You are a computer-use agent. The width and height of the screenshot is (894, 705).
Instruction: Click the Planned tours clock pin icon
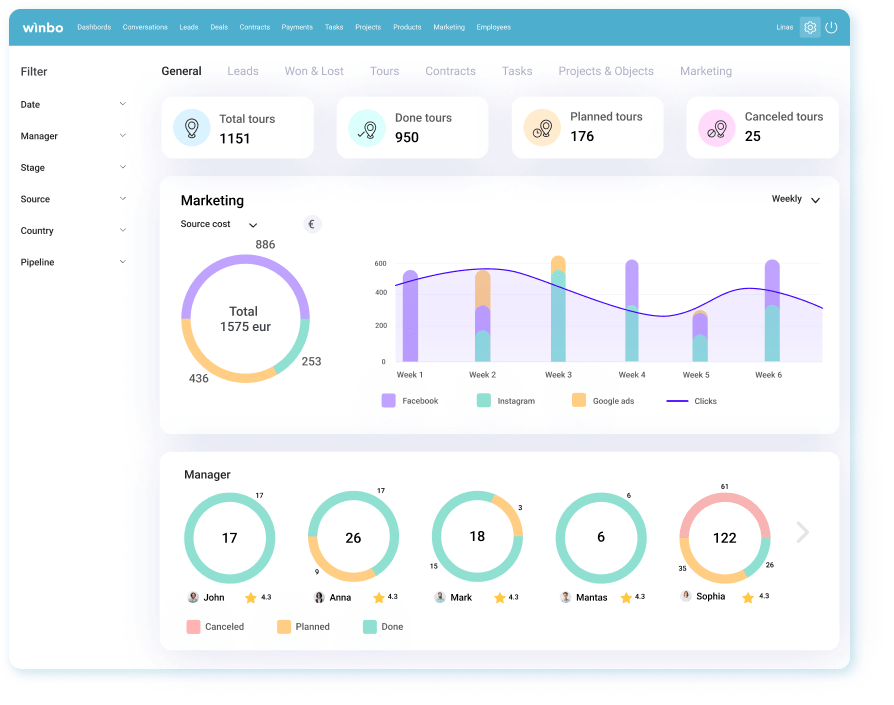point(542,128)
